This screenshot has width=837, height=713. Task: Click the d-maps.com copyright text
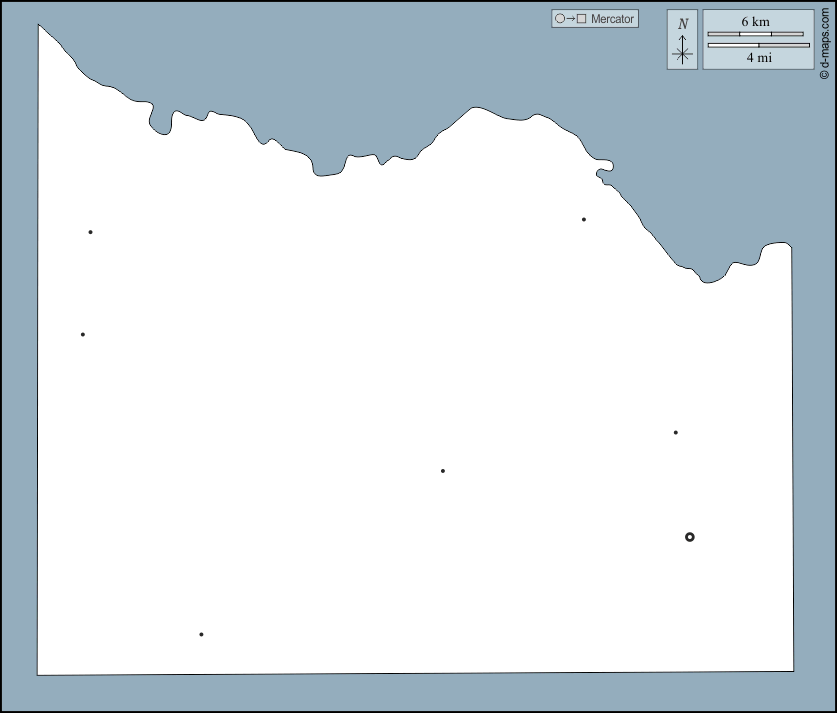pyautogui.click(x=824, y=40)
